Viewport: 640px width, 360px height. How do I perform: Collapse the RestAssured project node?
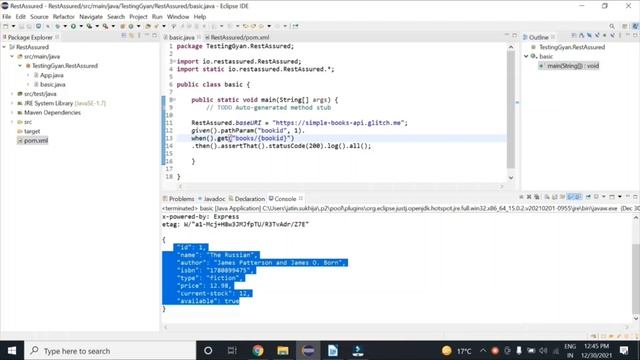[x=4, y=47]
